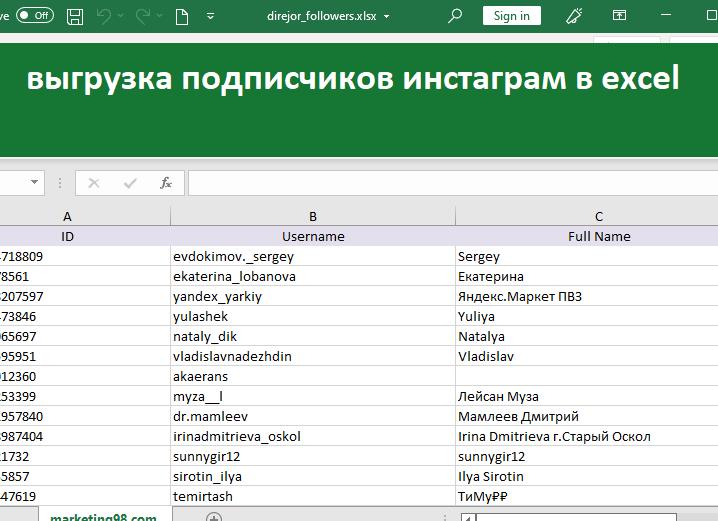Add a new sheet with plus icon

[x=213, y=517]
